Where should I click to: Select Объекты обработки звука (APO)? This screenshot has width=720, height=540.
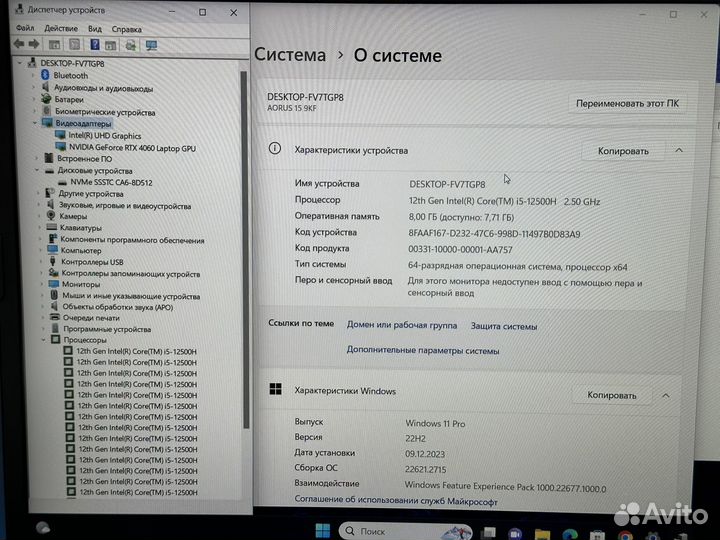[x=118, y=307]
